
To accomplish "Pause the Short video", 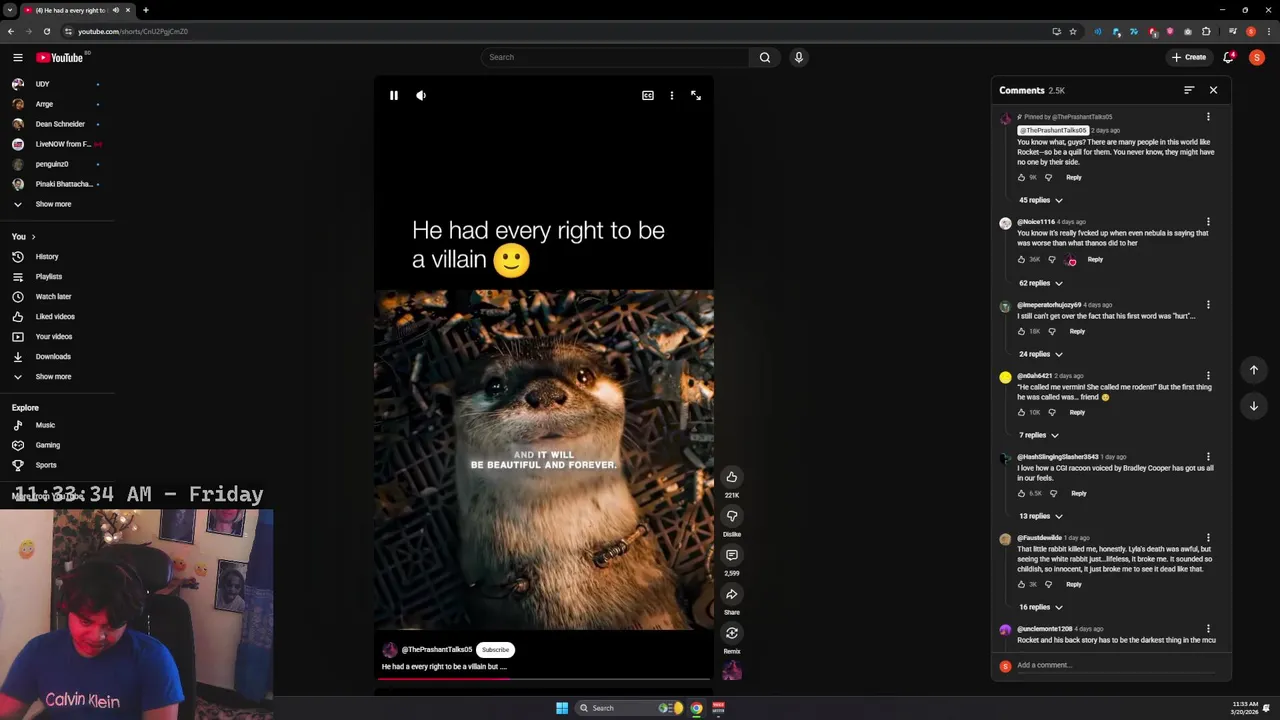I will click(394, 96).
